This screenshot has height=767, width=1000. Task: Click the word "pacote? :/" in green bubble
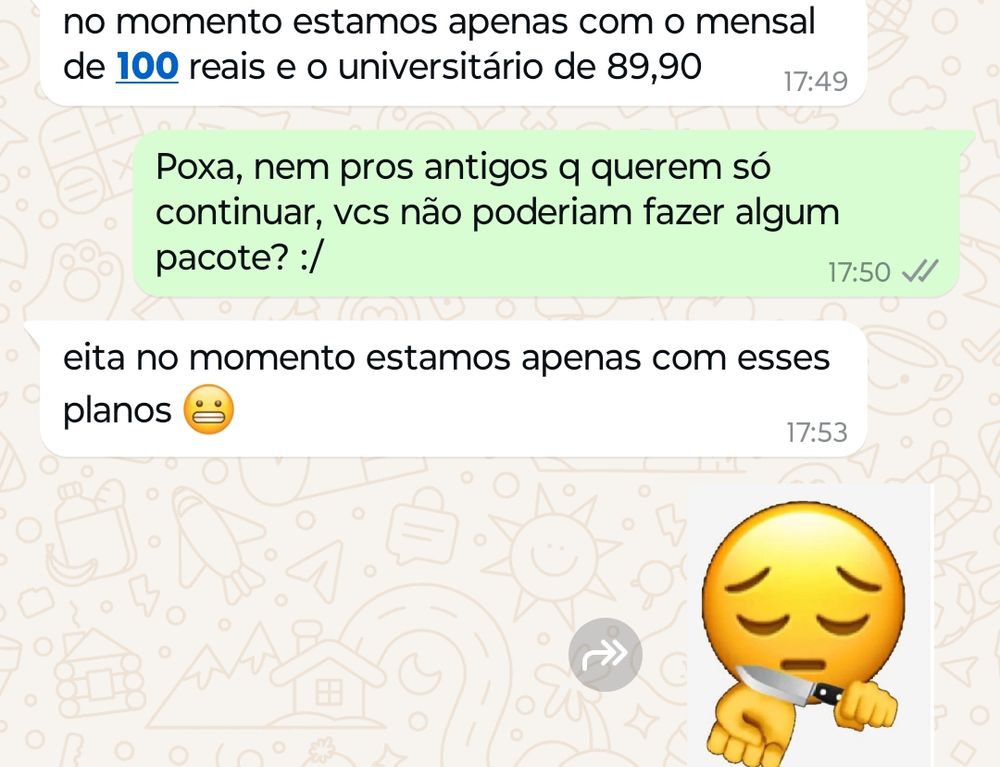(240, 258)
